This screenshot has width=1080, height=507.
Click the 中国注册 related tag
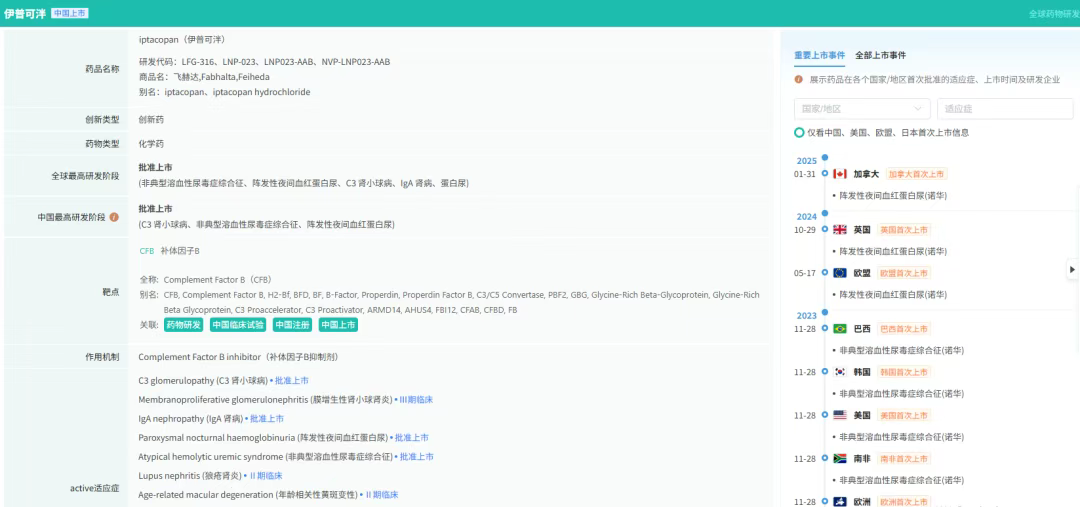[292, 325]
